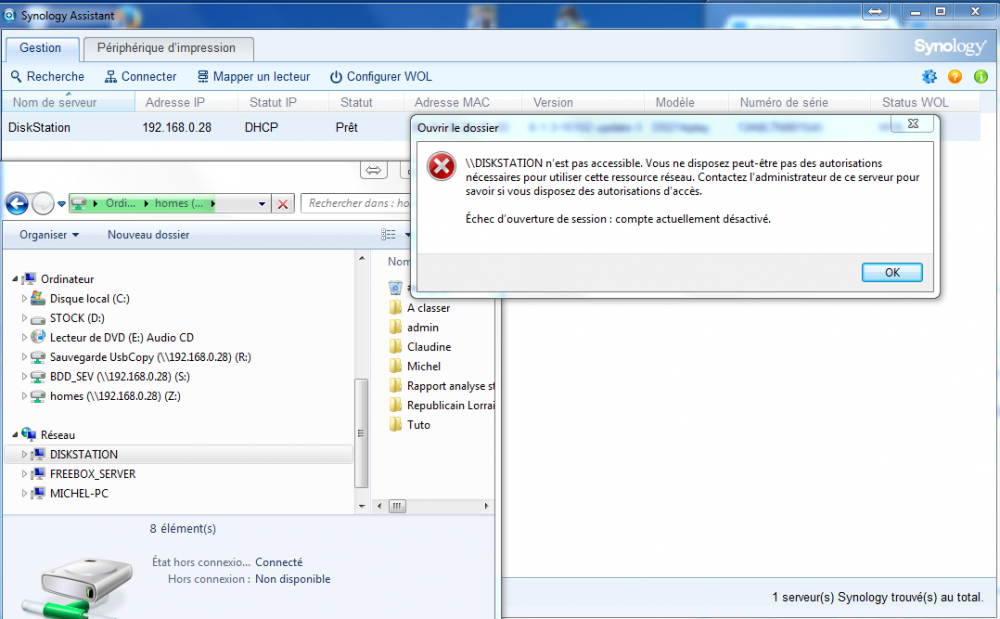Viewport: 1000px width, 619px height.
Task: Expand the MICHEL-PC network node
Action: click(x=24, y=493)
